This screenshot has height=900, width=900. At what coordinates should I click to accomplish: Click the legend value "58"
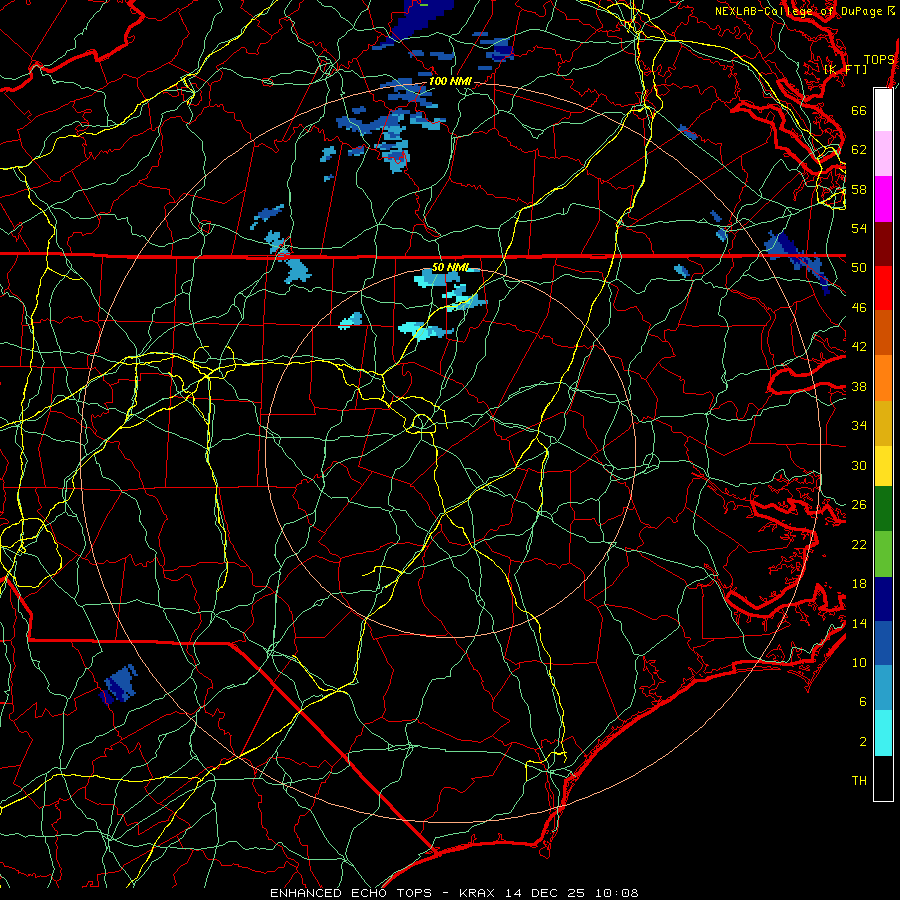pos(859,189)
